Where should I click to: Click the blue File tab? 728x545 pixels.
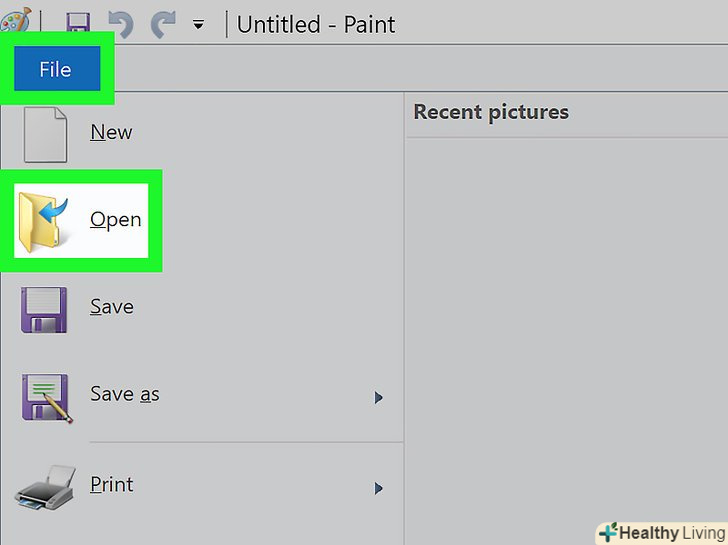pyautogui.click(x=56, y=69)
